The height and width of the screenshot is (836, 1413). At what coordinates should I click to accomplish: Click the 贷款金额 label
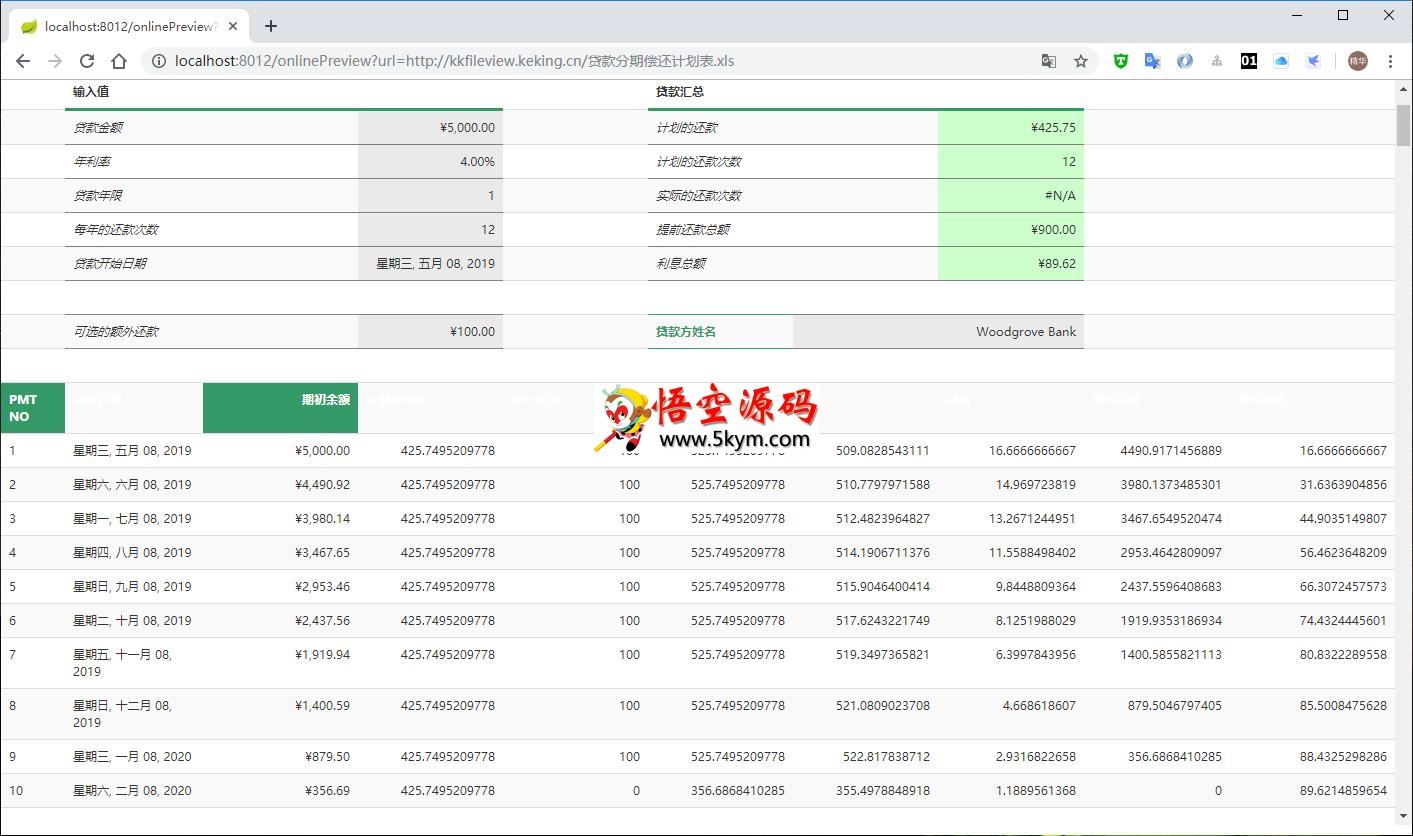click(x=98, y=127)
